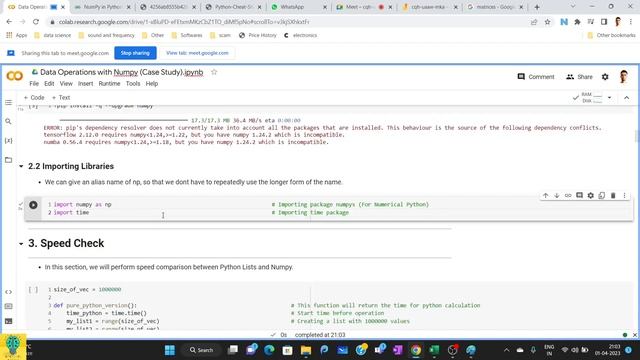Open Google account avatar in Colab
Screen dimensions: 640x360
[x=623, y=77]
